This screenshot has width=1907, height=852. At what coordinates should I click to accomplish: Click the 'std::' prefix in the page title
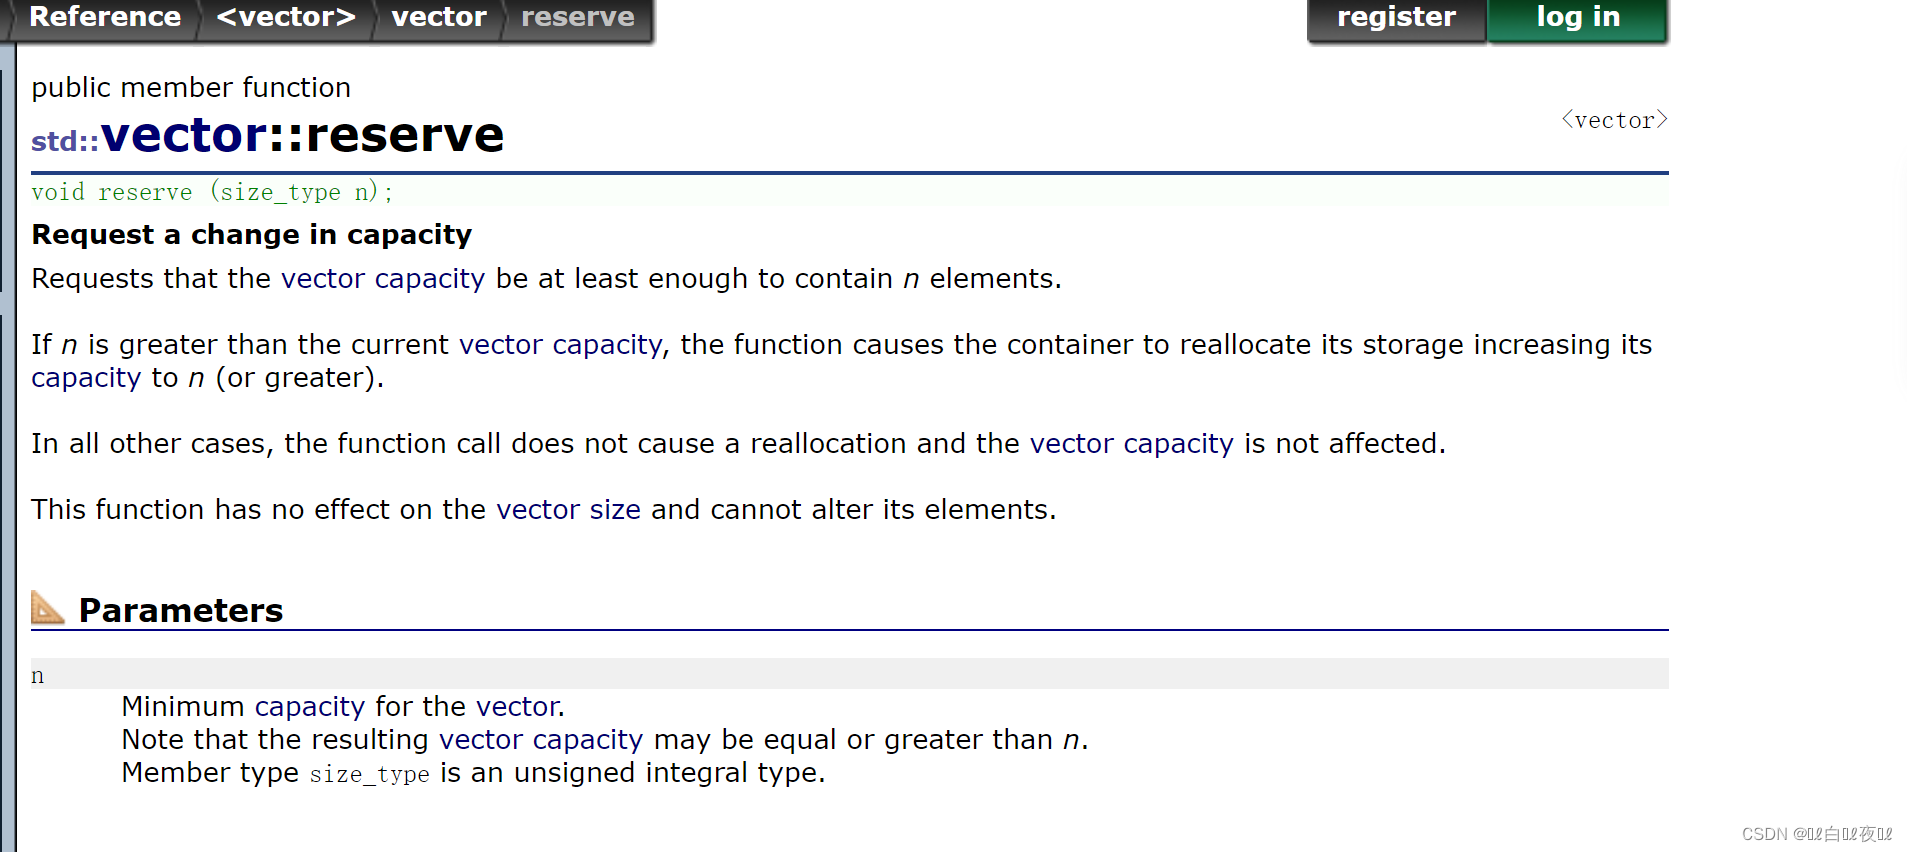(x=64, y=142)
